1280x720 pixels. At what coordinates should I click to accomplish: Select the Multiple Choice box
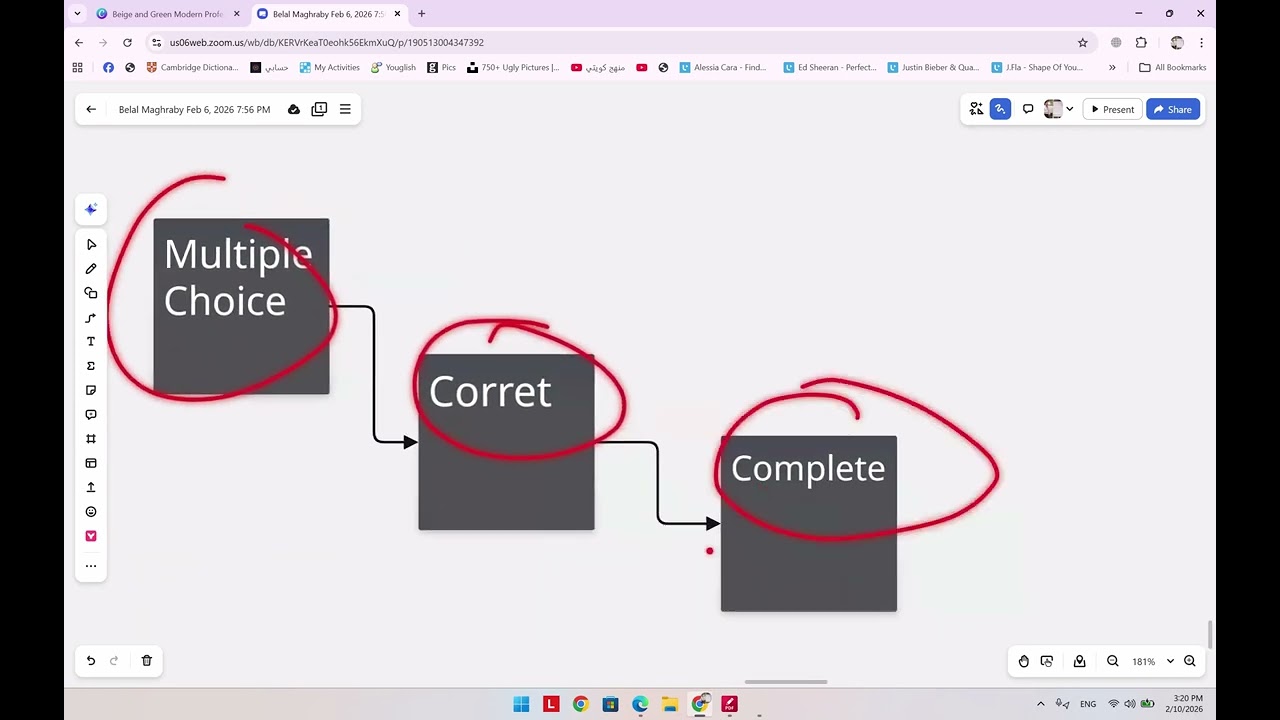(x=241, y=306)
